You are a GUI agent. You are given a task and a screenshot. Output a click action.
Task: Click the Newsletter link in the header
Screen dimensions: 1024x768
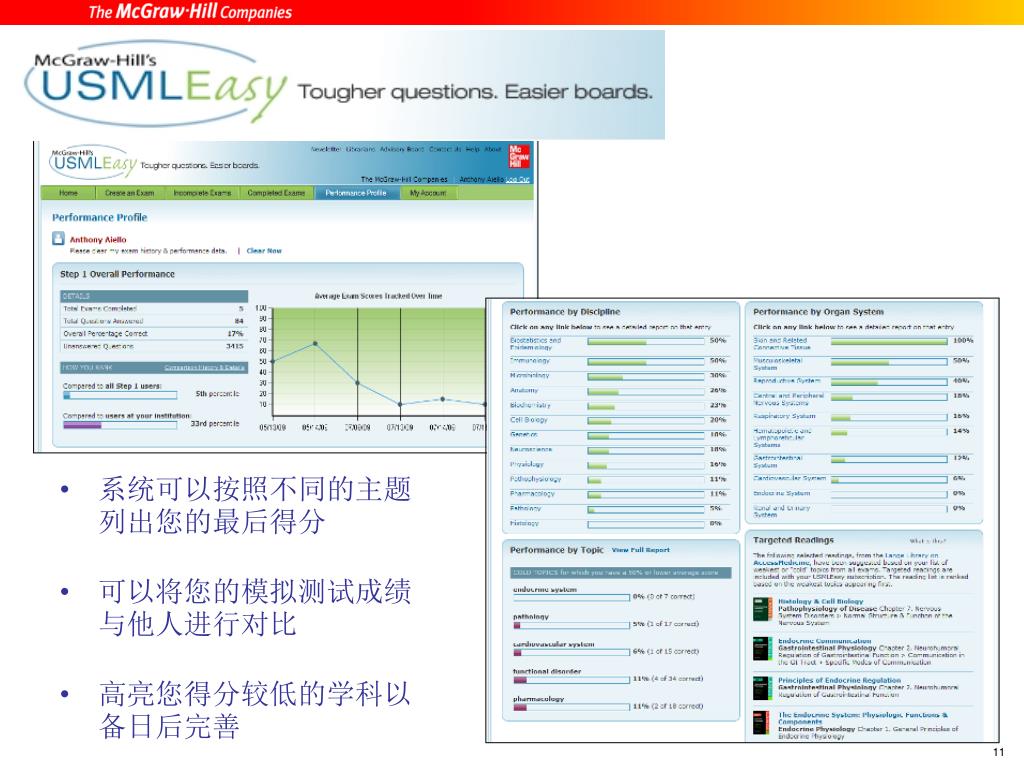(x=326, y=150)
